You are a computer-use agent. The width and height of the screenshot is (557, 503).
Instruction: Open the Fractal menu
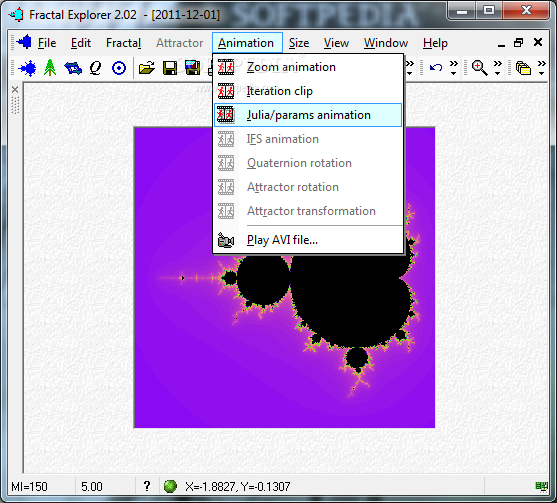tap(124, 43)
